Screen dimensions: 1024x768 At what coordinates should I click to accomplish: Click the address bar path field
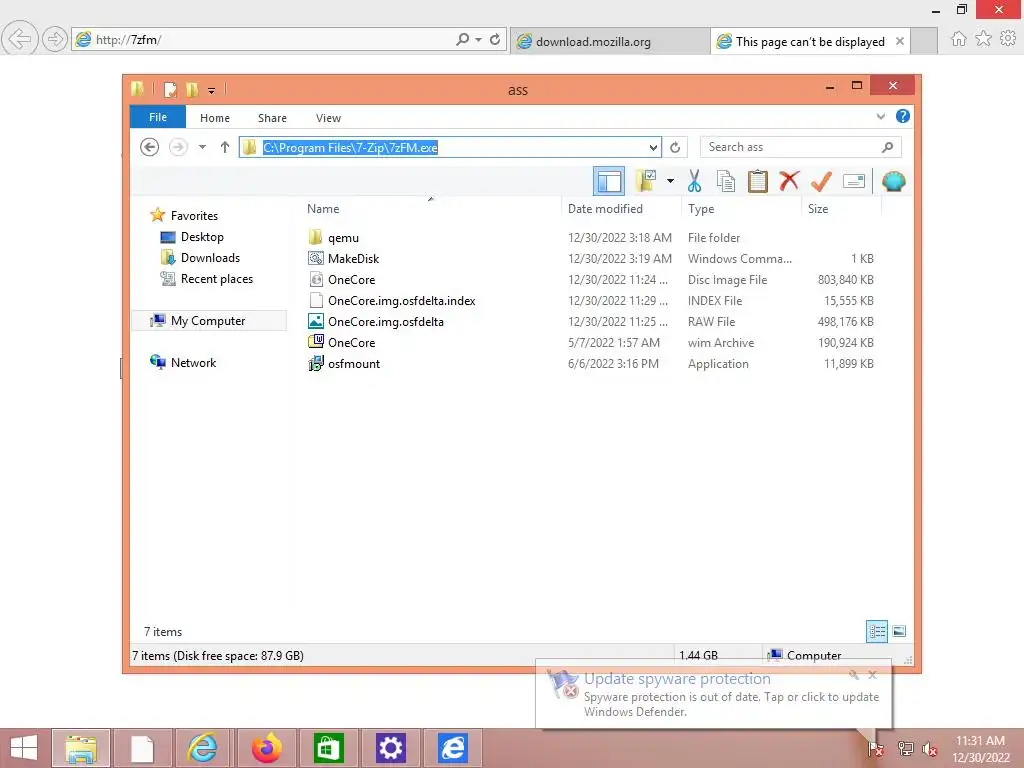tap(451, 147)
